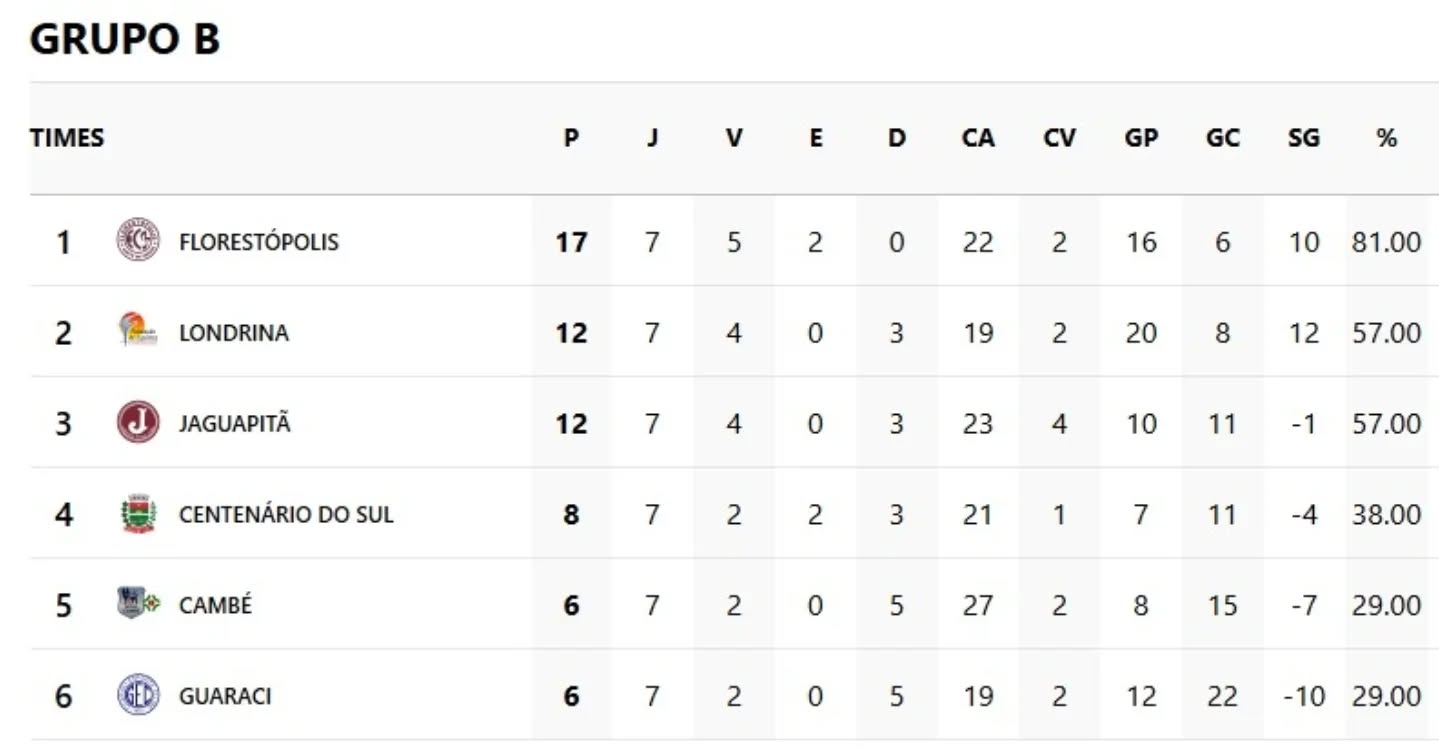Open the CAMBÉ team name link
Viewport: 1439px width, 753px height.
(215, 605)
